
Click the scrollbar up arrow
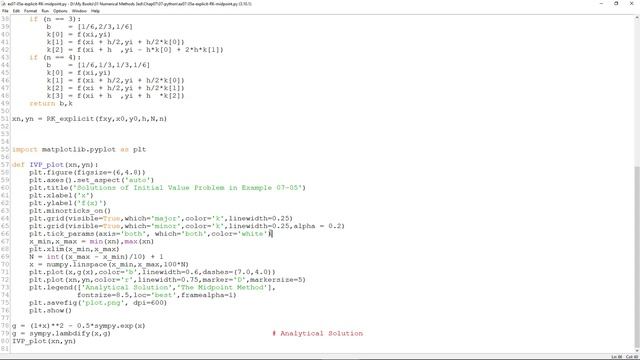pos(637,18)
